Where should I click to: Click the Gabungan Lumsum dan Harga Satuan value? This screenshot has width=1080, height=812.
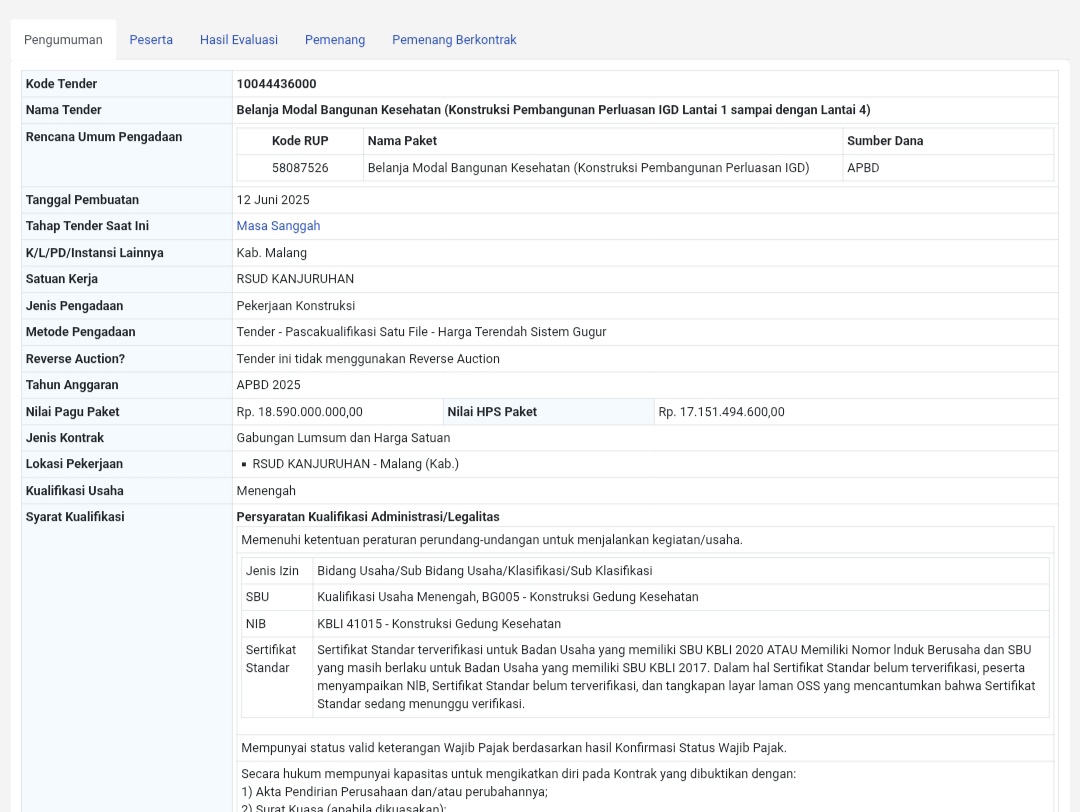coord(343,438)
